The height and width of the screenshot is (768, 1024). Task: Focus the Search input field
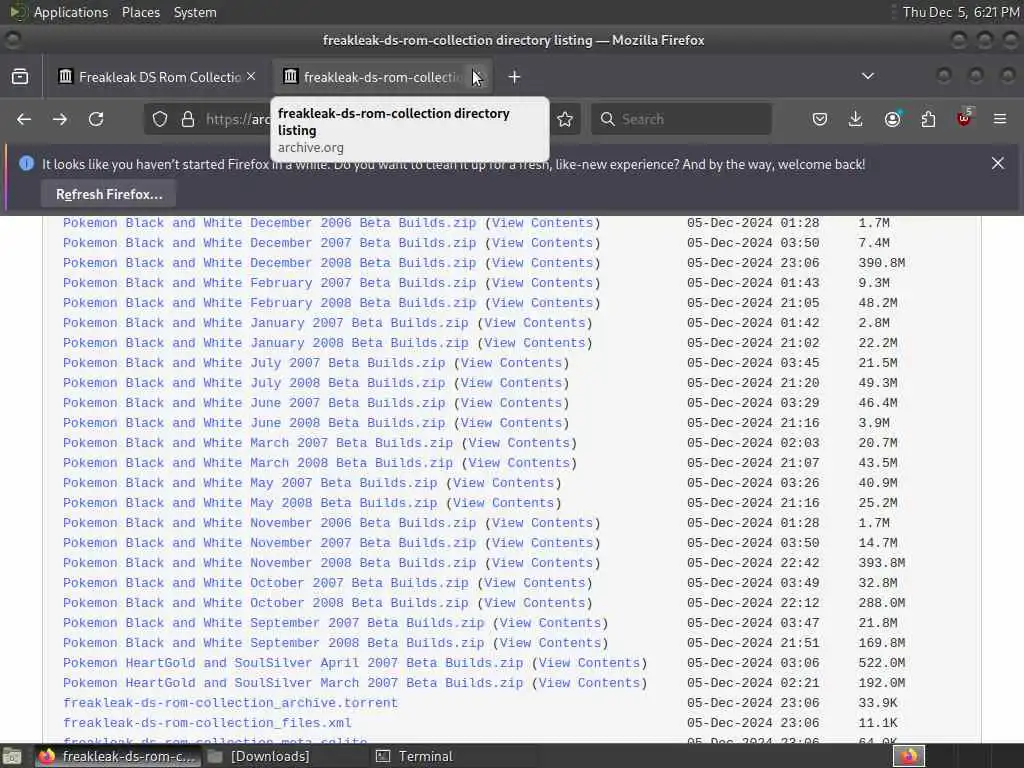(x=681, y=119)
